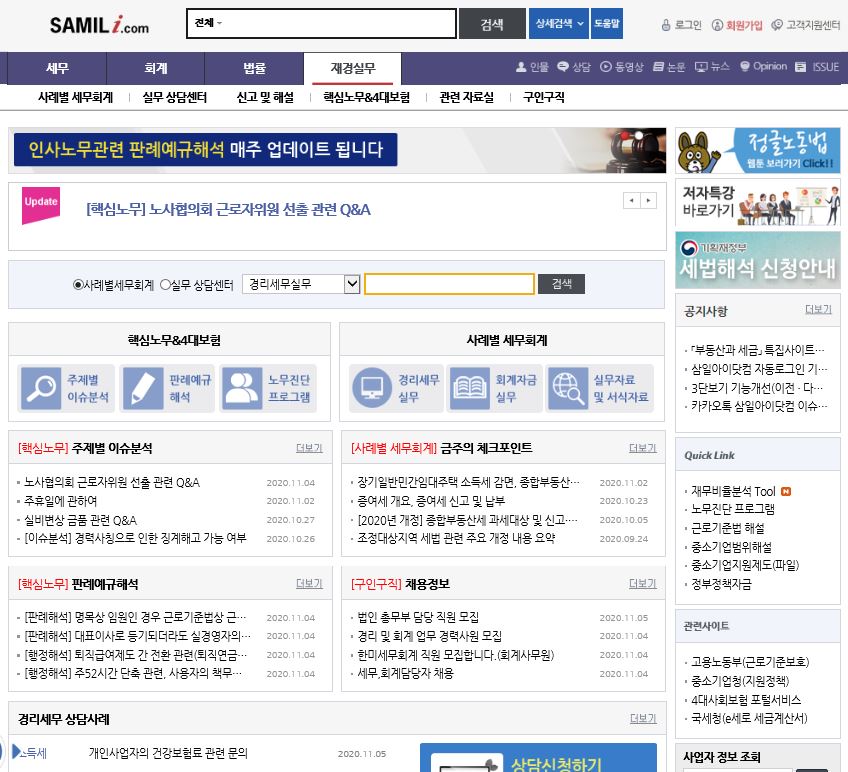The width and height of the screenshot is (848, 772).
Task: Open 인사노무관련 판례예규해석 top banner
Action: 337,150
